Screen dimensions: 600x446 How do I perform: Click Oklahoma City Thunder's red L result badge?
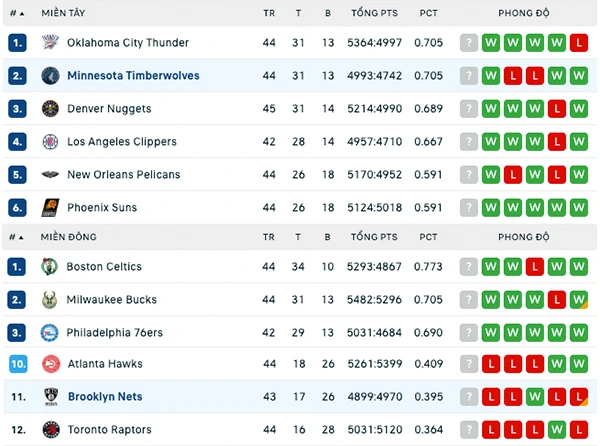(x=579, y=42)
